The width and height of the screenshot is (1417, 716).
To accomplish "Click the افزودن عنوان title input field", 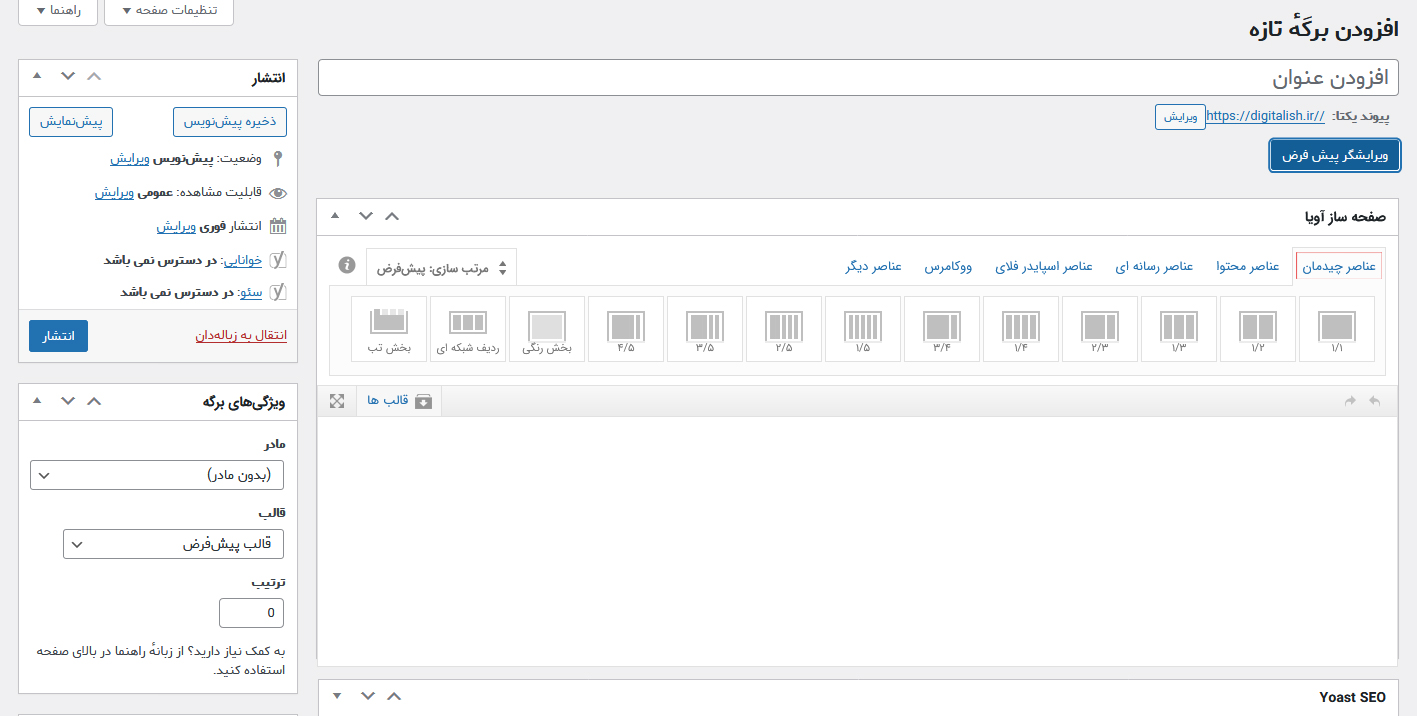I will (x=858, y=78).
